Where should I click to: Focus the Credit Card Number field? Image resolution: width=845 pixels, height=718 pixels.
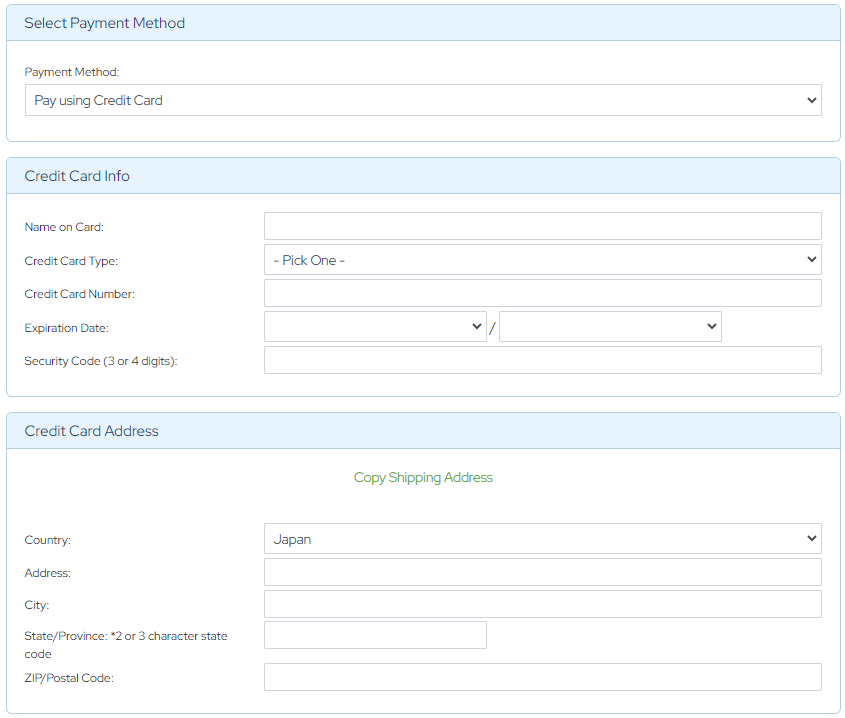click(542, 293)
